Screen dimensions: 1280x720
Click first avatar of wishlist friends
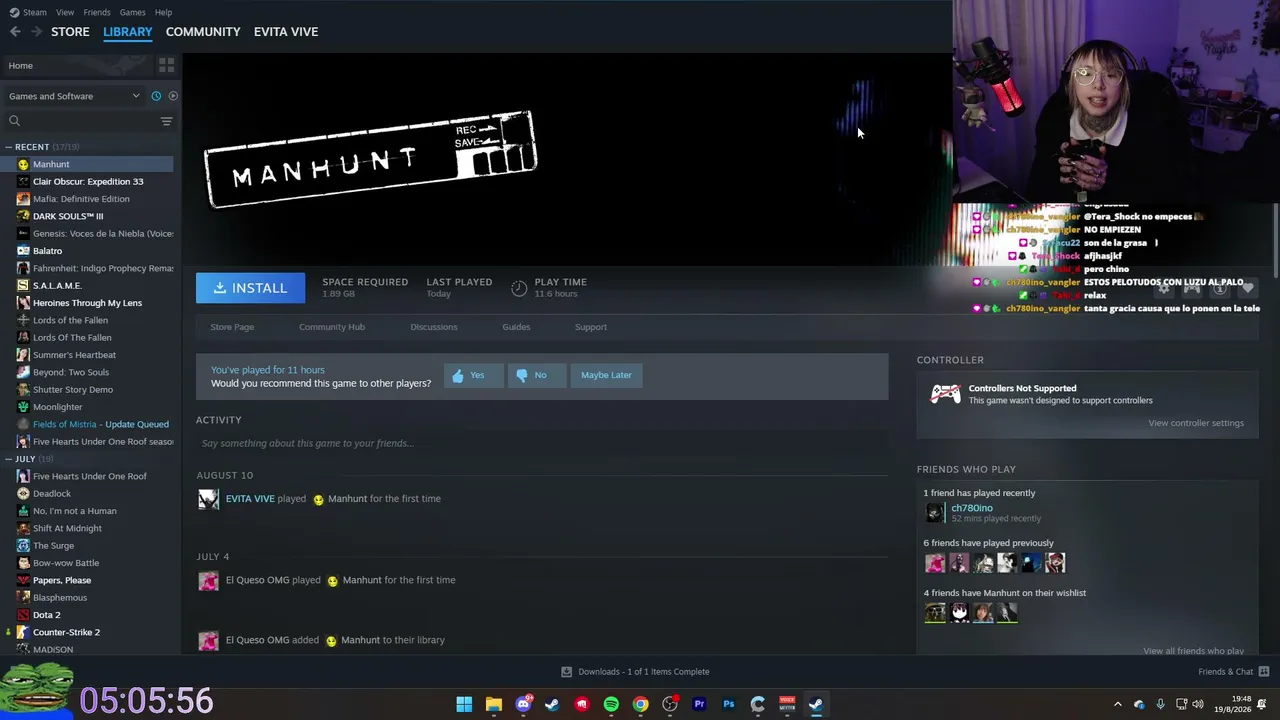pyautogui.click(x=935, y=613)
